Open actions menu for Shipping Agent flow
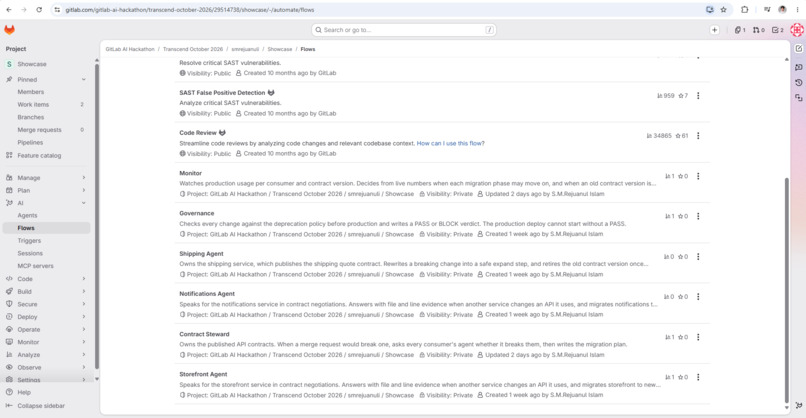 pyautogui.click(x=698, y=257)
